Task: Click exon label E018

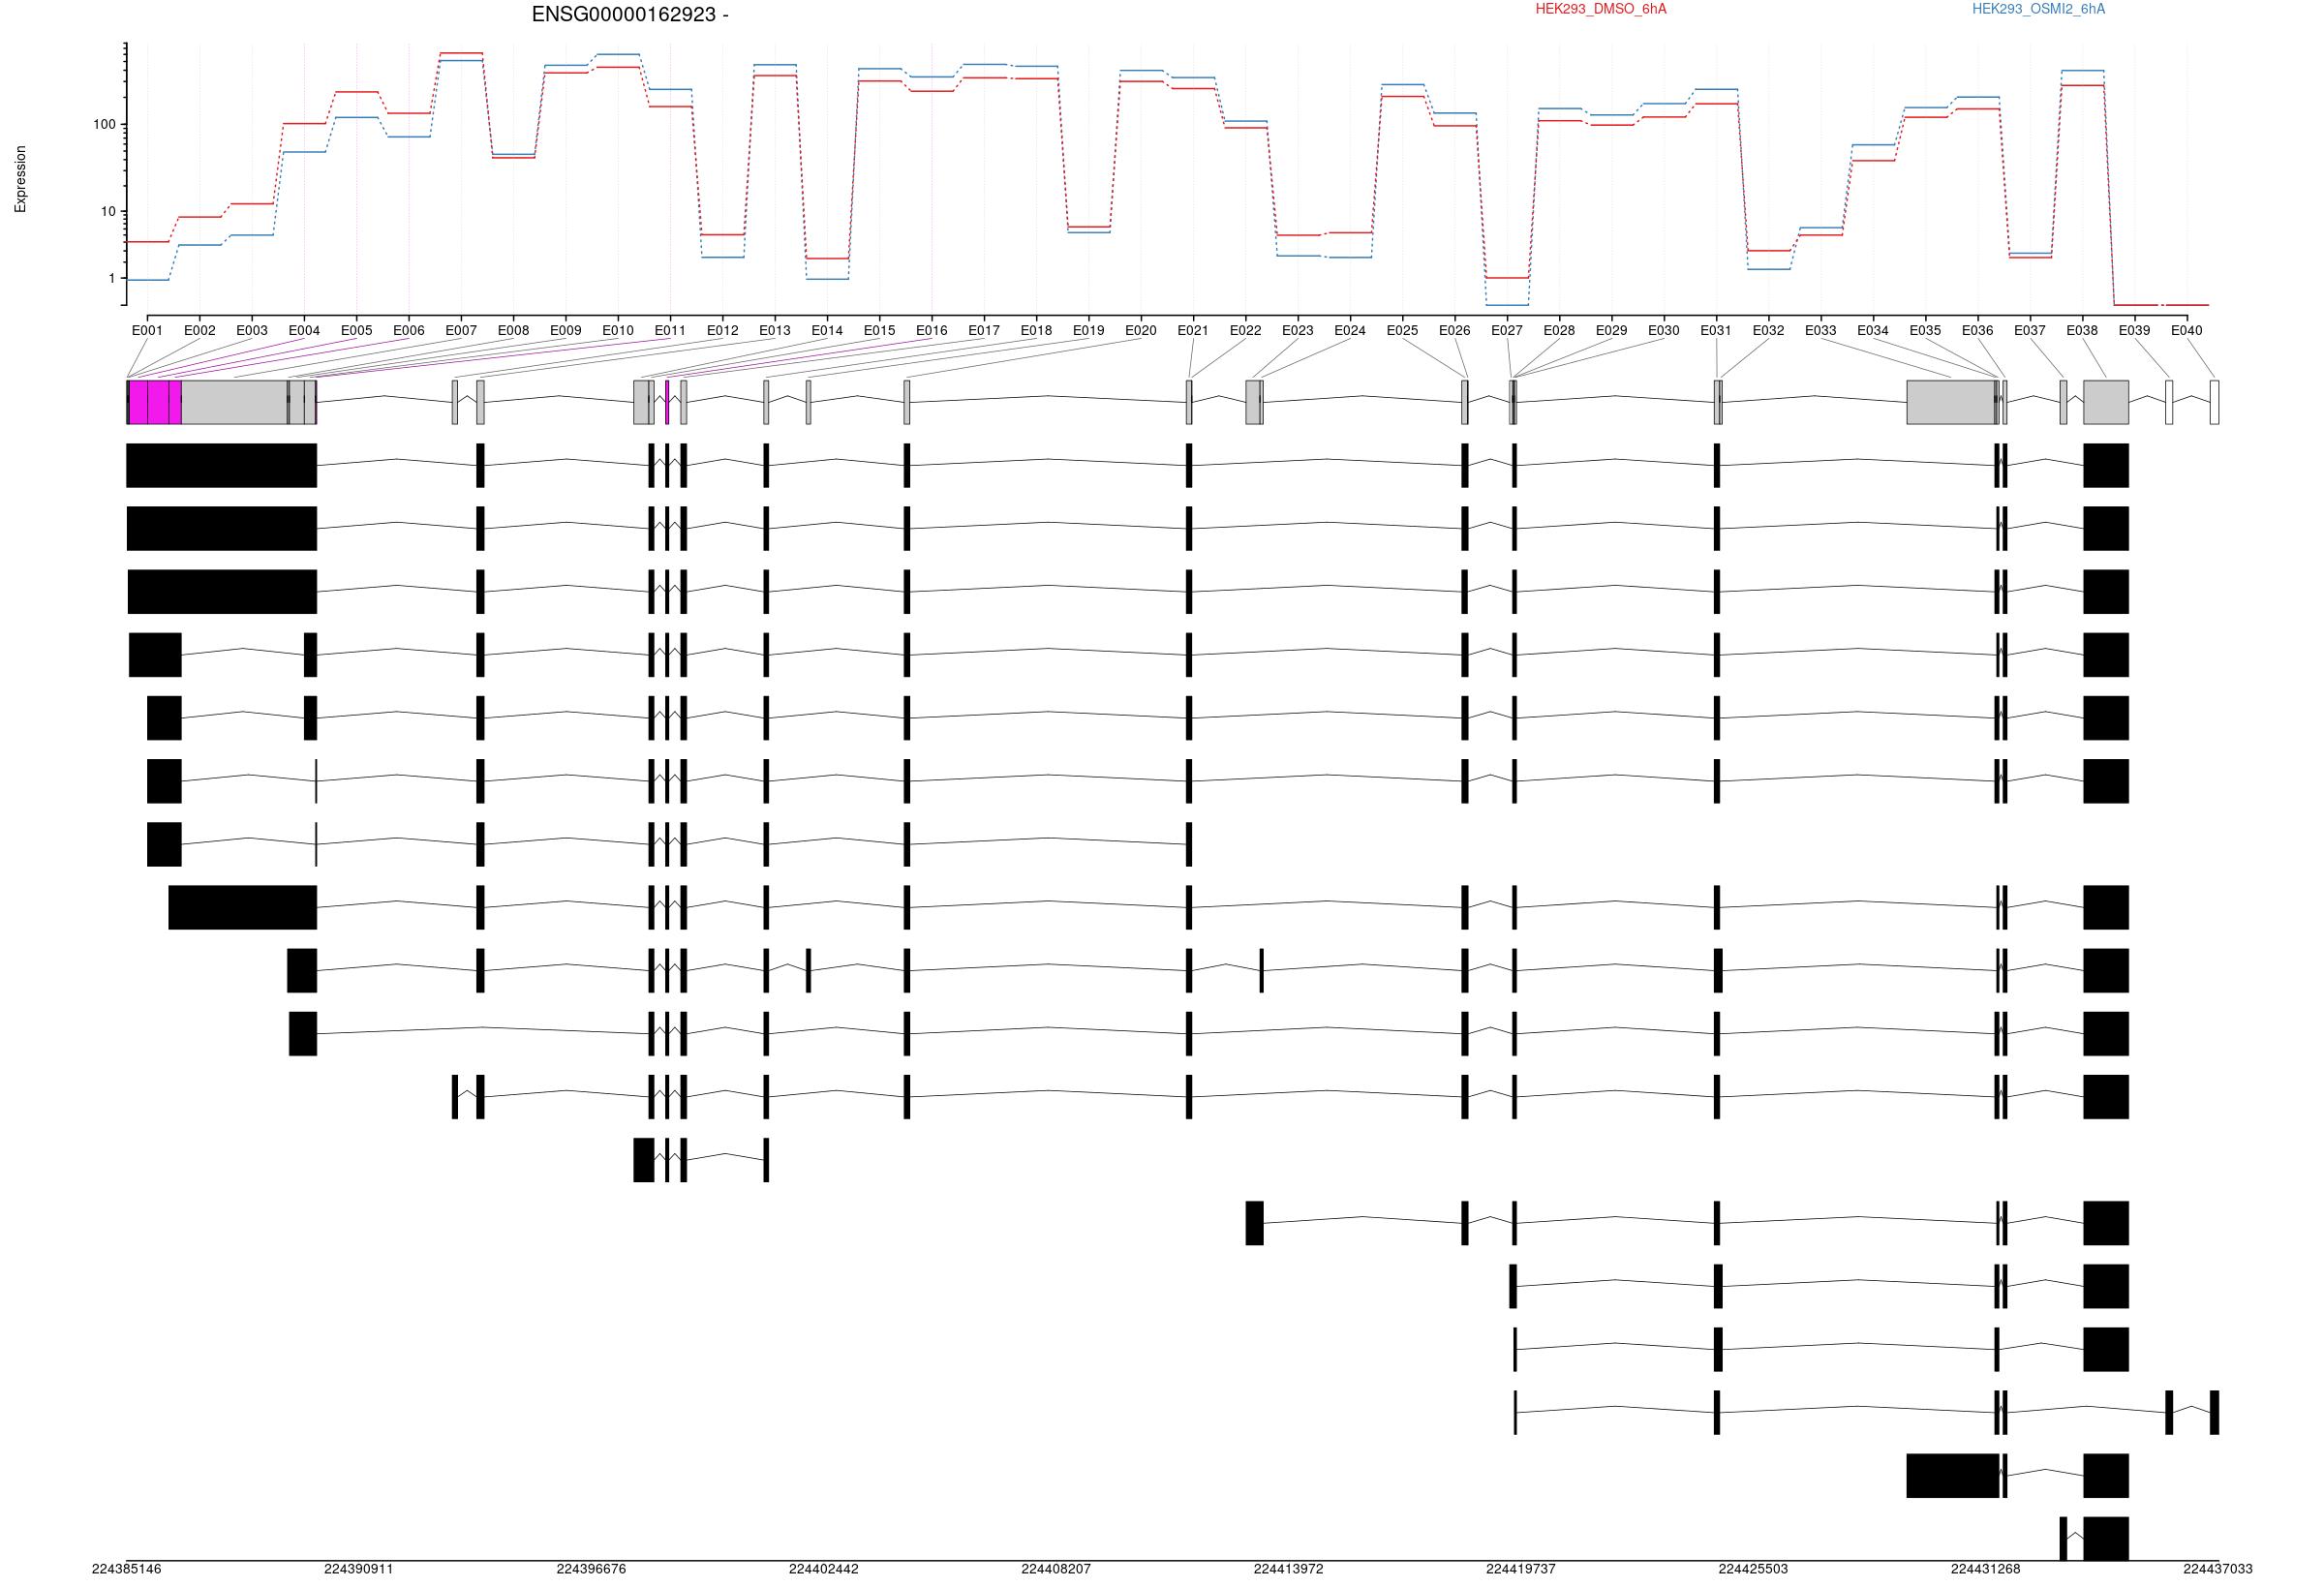Action: click(1036, 330)
